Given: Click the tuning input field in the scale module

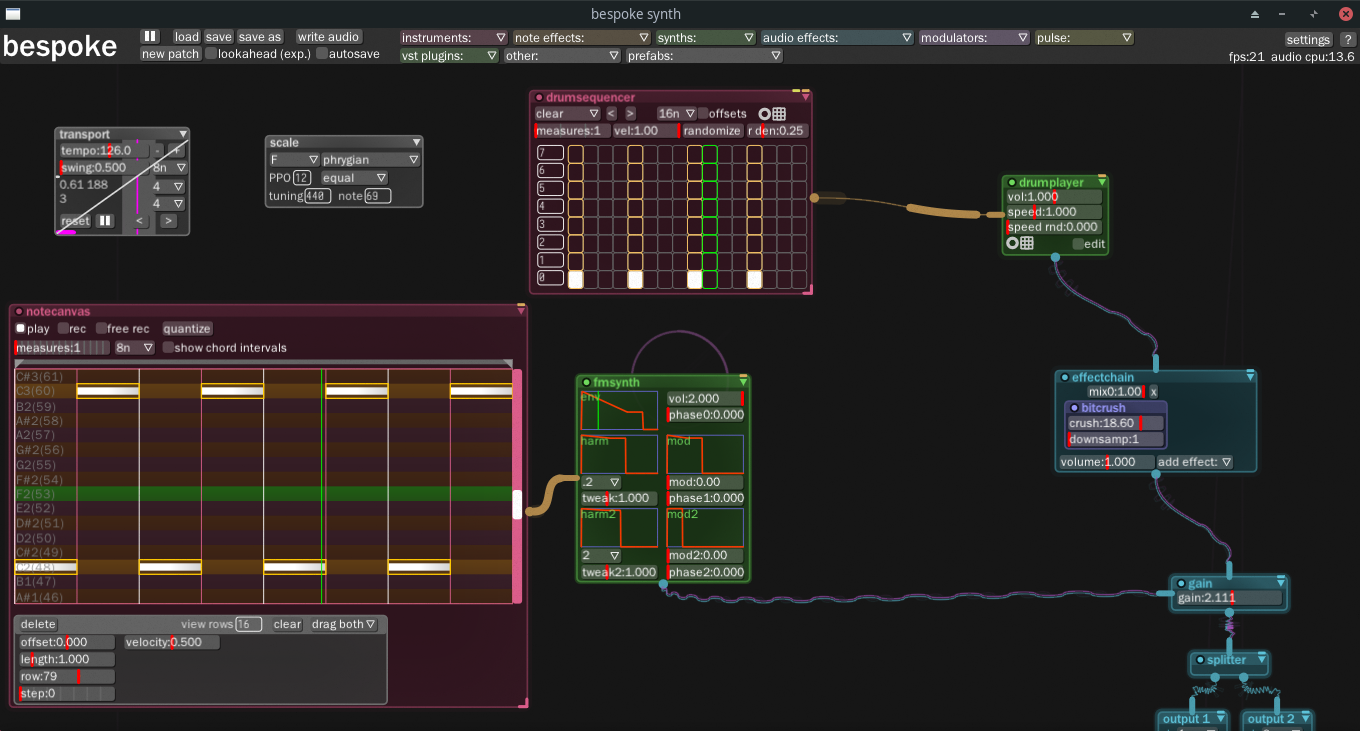Looking at the screenshot, I should 318,196.
